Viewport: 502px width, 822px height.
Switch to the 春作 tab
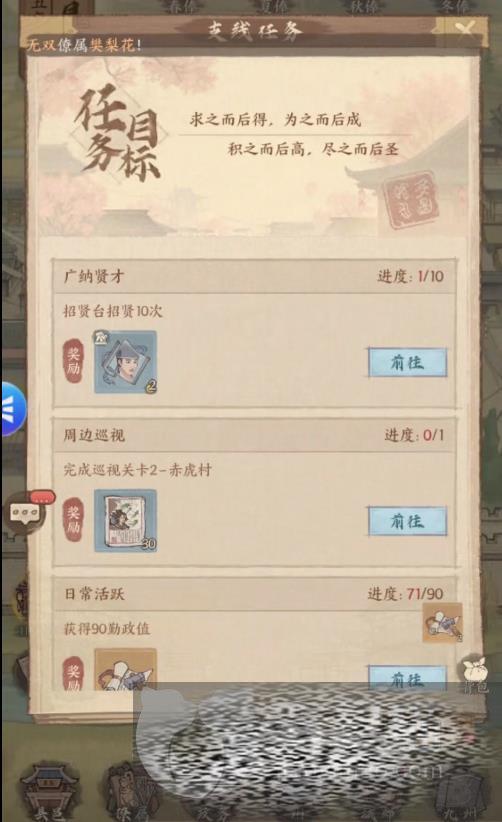[x=185, y=7]
